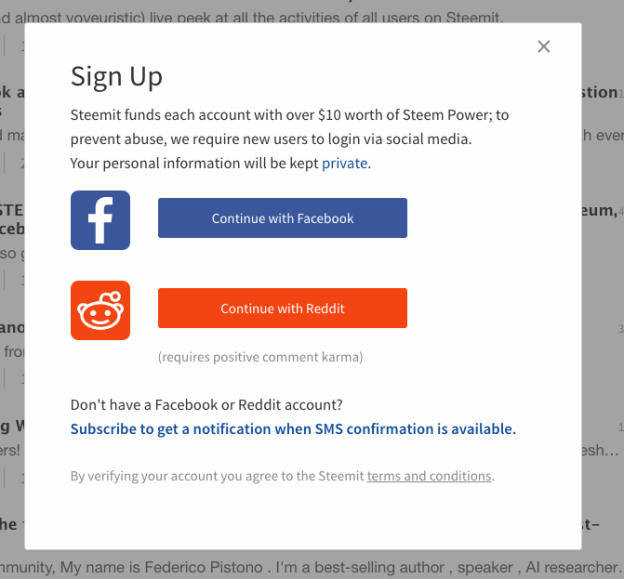Click the dimmed Federico Pistono post text
Screen dimensions: 624x579
(x=310, y=567)
